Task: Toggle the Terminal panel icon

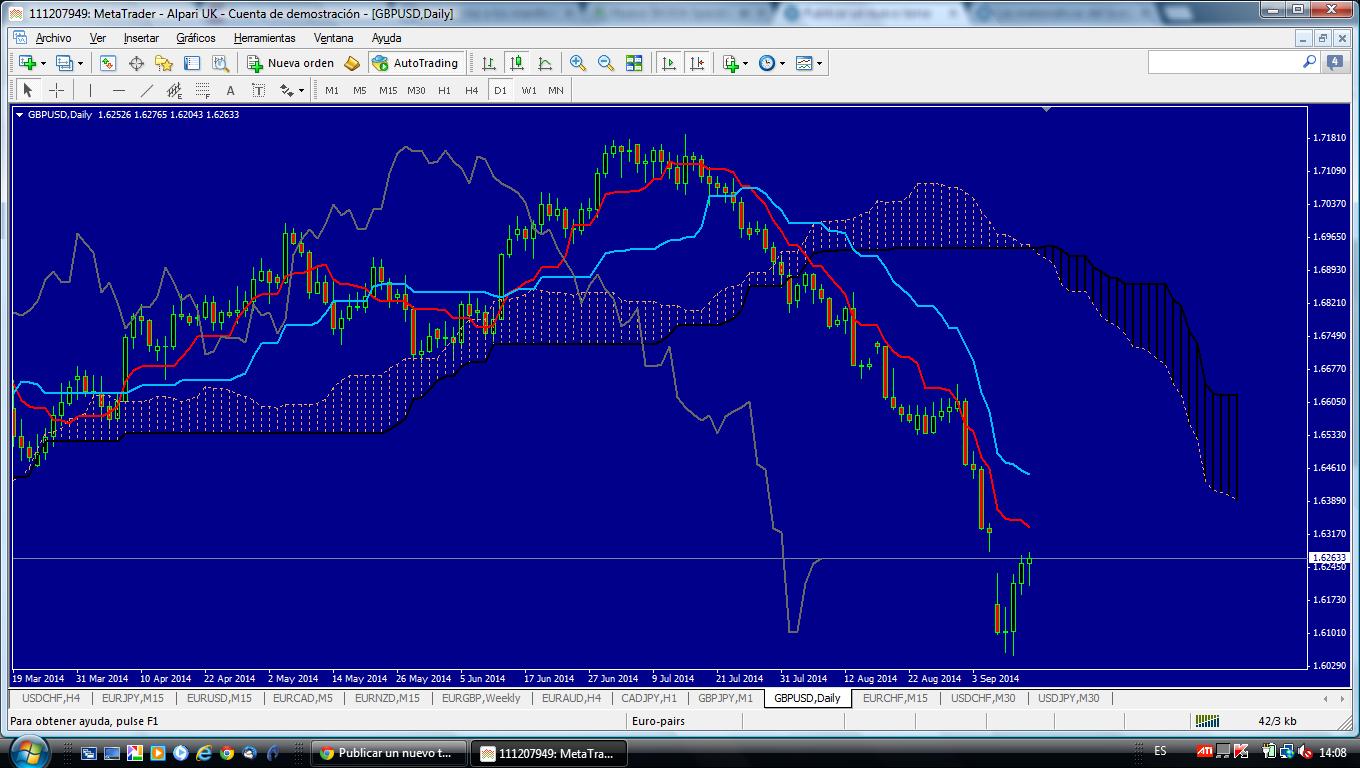Action: tap(192, 63)
